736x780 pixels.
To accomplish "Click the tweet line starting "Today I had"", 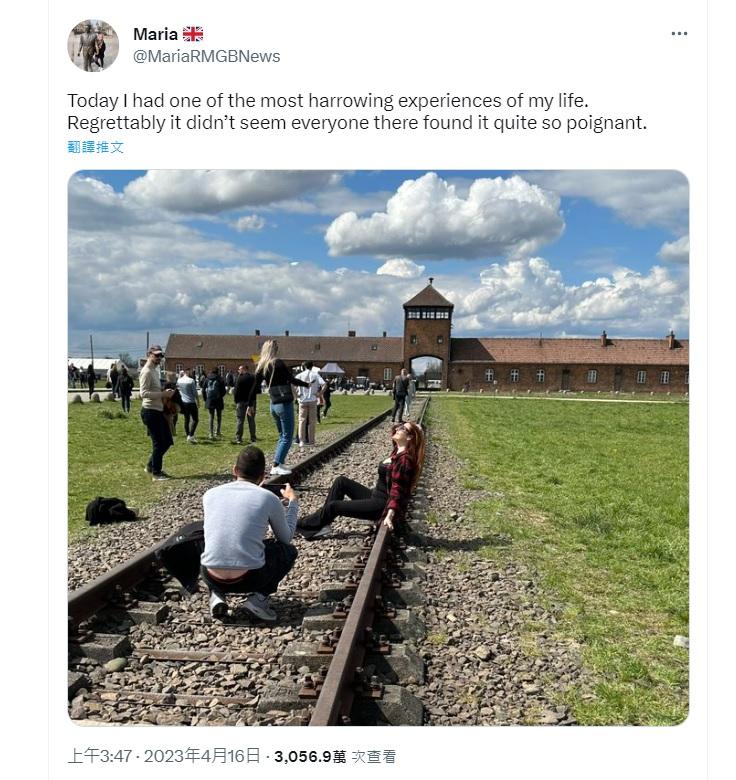I will point(328,100).
